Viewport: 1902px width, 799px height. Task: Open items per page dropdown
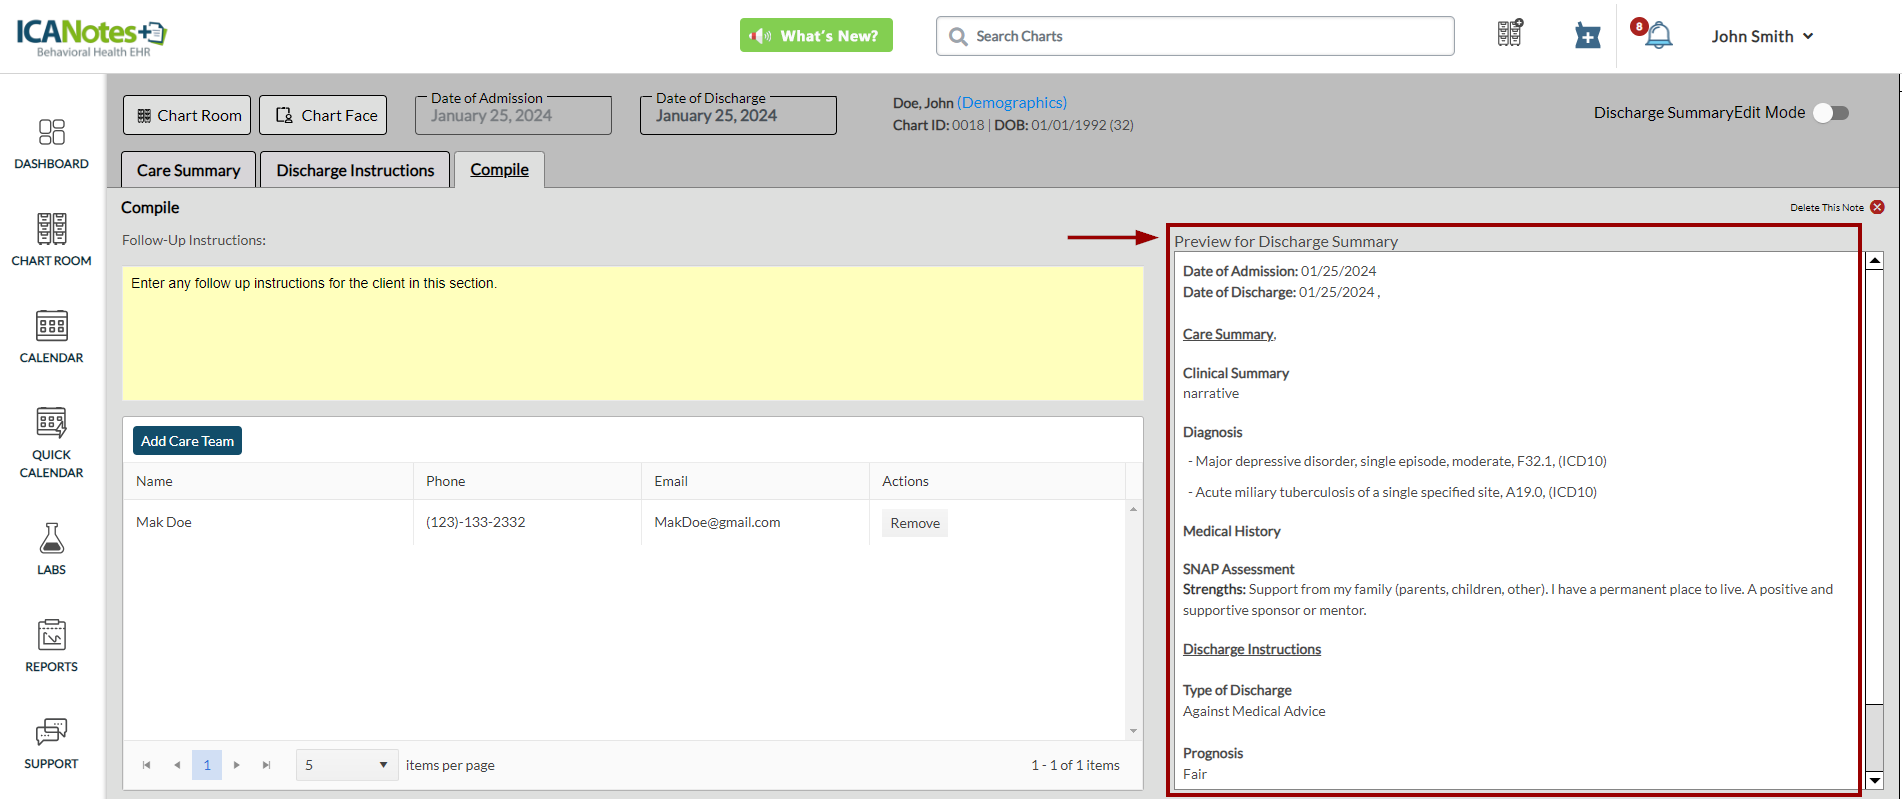pyautogui.click(x=346, y=765)
